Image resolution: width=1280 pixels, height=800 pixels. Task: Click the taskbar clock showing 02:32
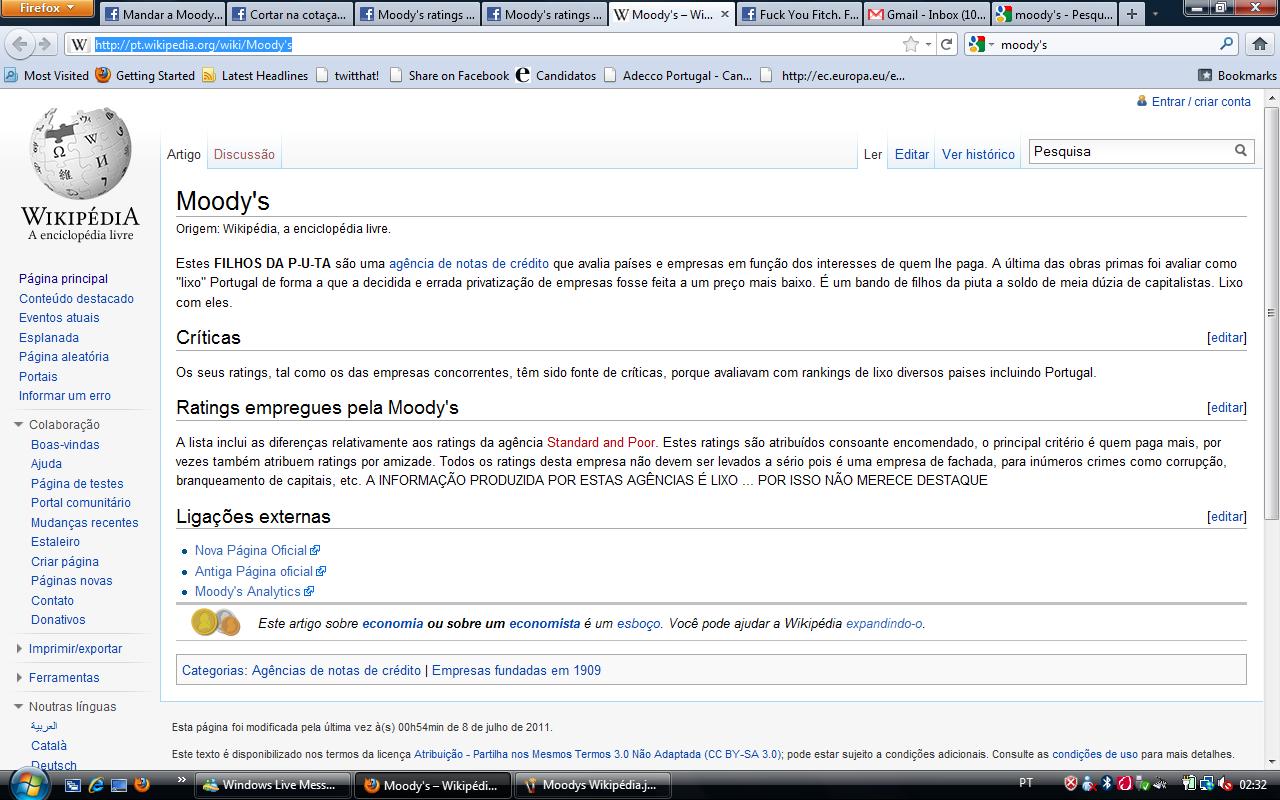[x=1252, y=785]
